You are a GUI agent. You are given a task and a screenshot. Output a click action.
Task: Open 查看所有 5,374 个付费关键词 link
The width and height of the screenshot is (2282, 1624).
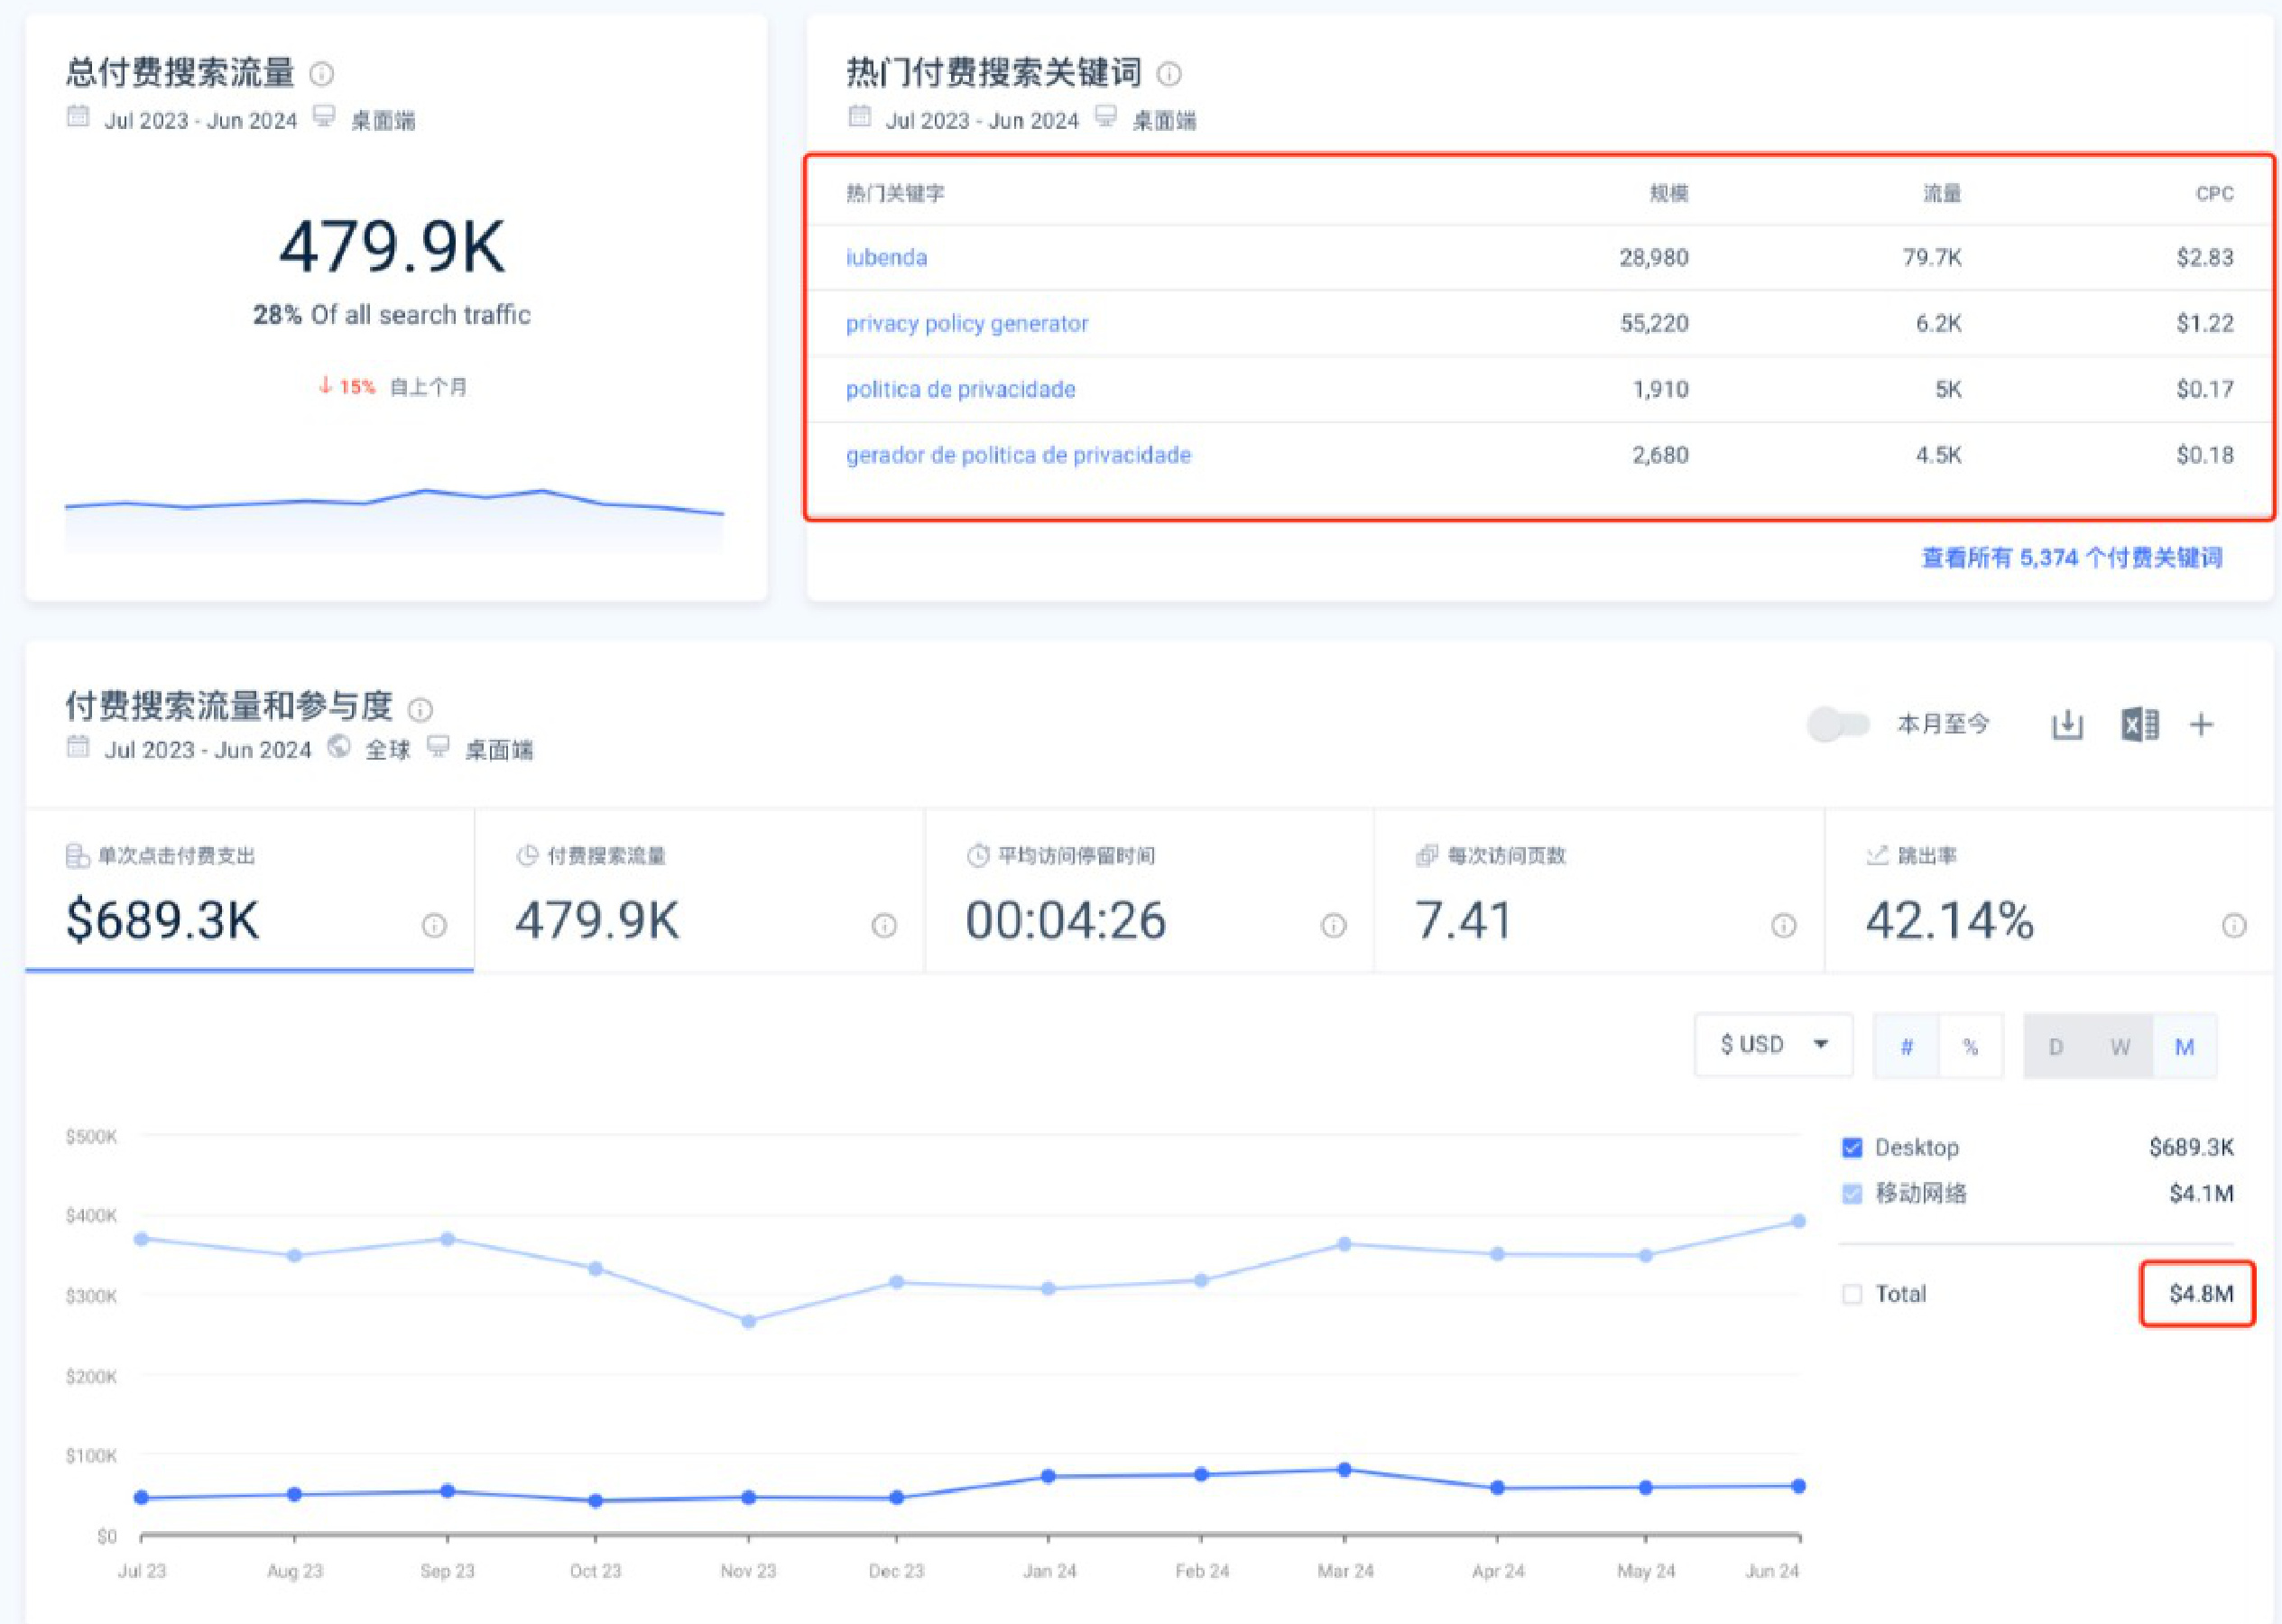click(x=2071, y=558)
